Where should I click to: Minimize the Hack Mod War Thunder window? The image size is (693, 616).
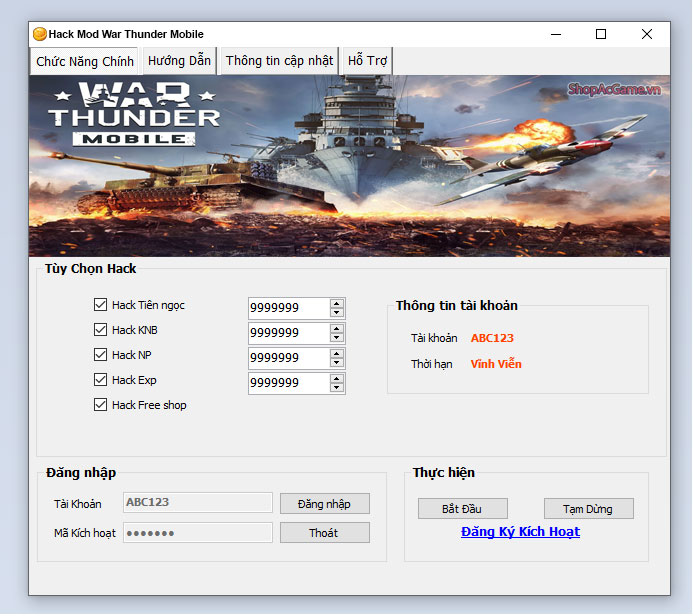(556, 34)
